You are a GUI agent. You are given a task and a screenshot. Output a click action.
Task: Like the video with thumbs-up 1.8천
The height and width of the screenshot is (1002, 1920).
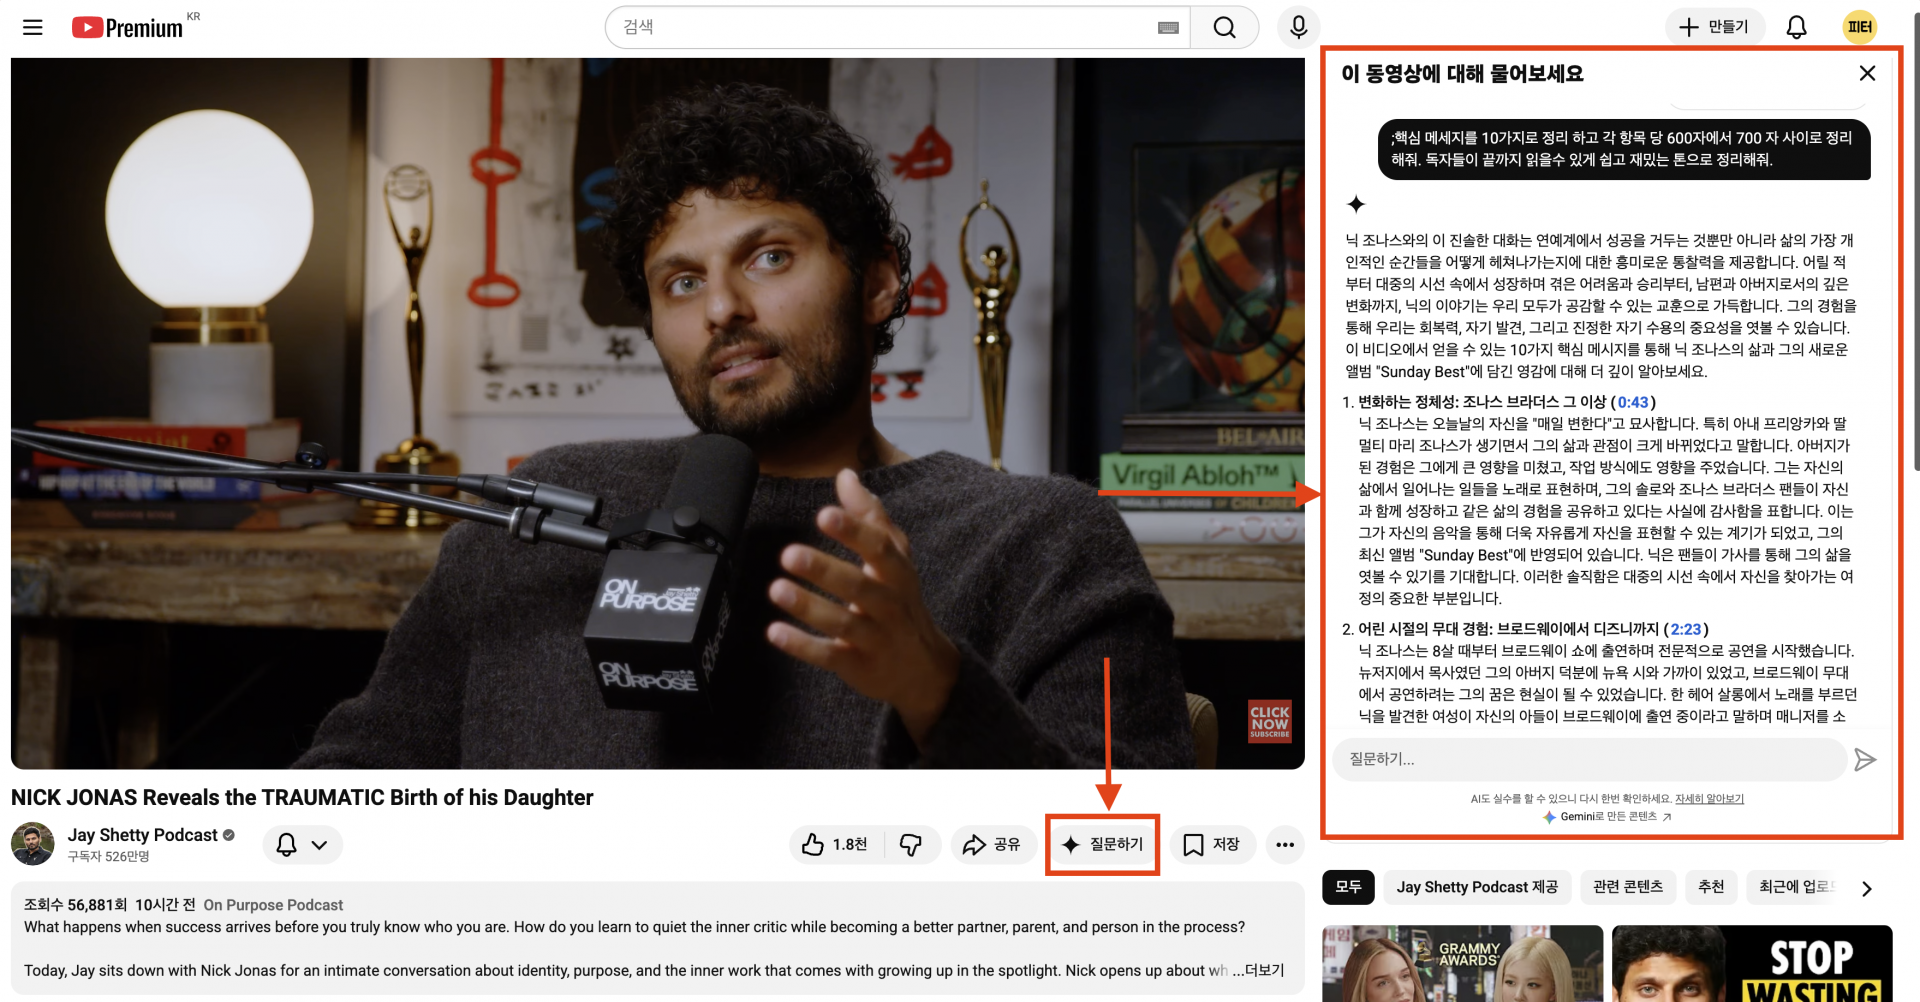click(836, 845)
